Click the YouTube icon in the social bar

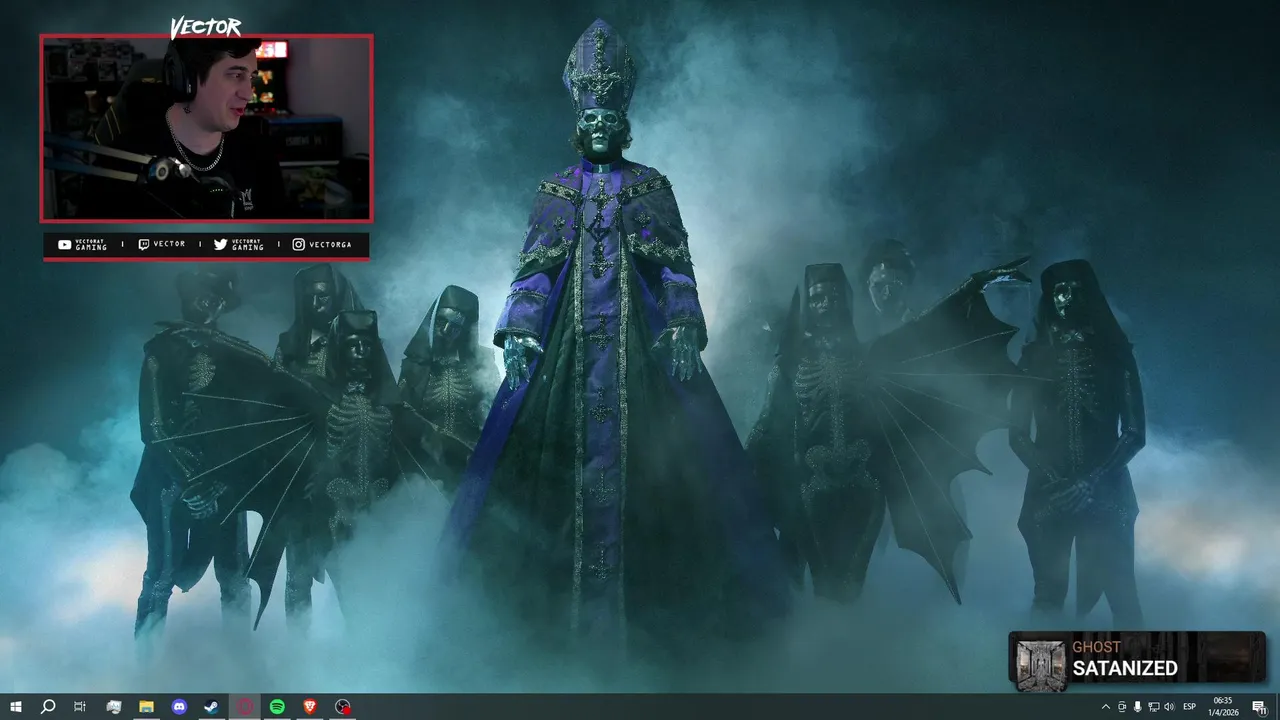(65, 245)
